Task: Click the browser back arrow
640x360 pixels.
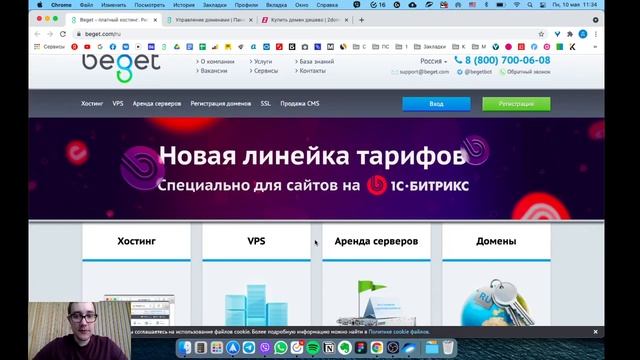Action: (x=38, y=34)
